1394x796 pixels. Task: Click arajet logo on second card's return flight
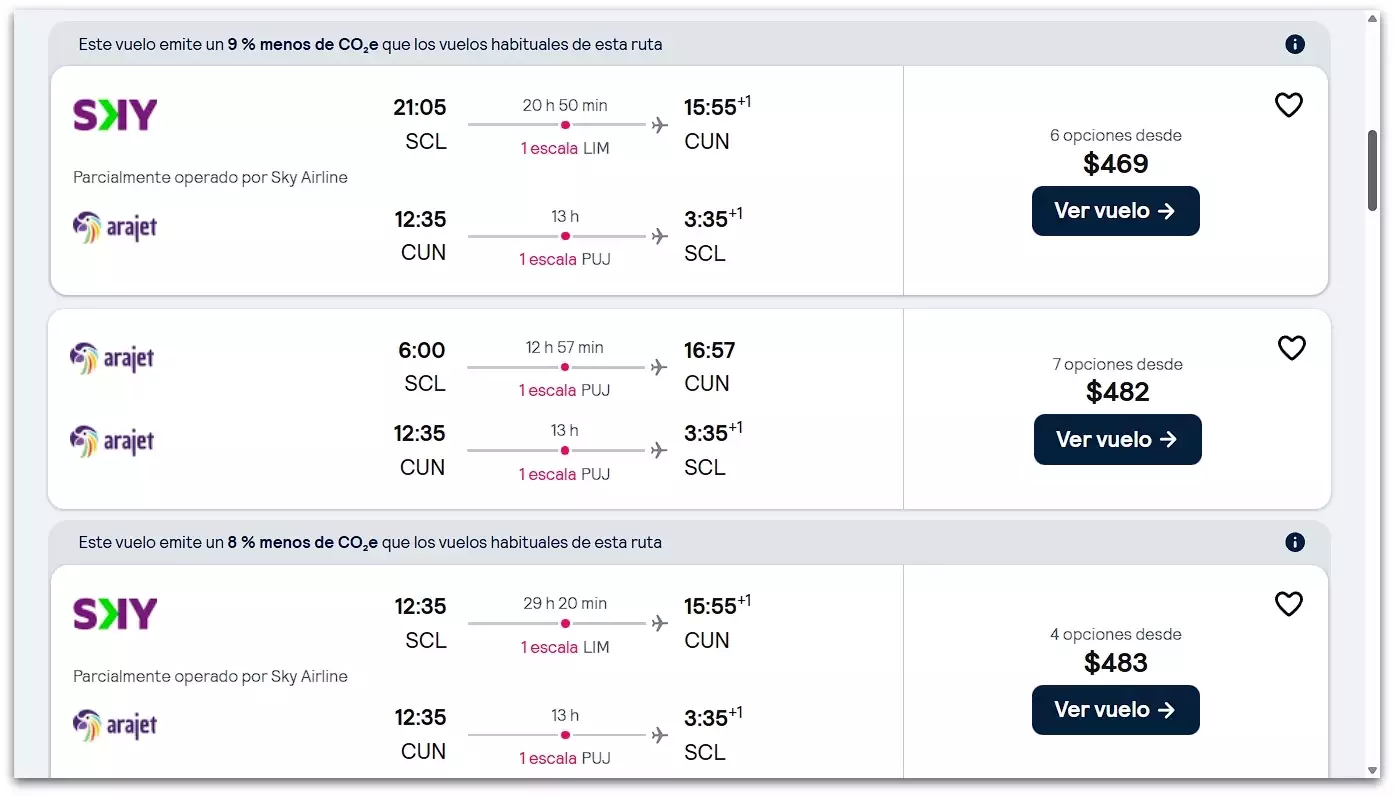[x=112, y=441]
